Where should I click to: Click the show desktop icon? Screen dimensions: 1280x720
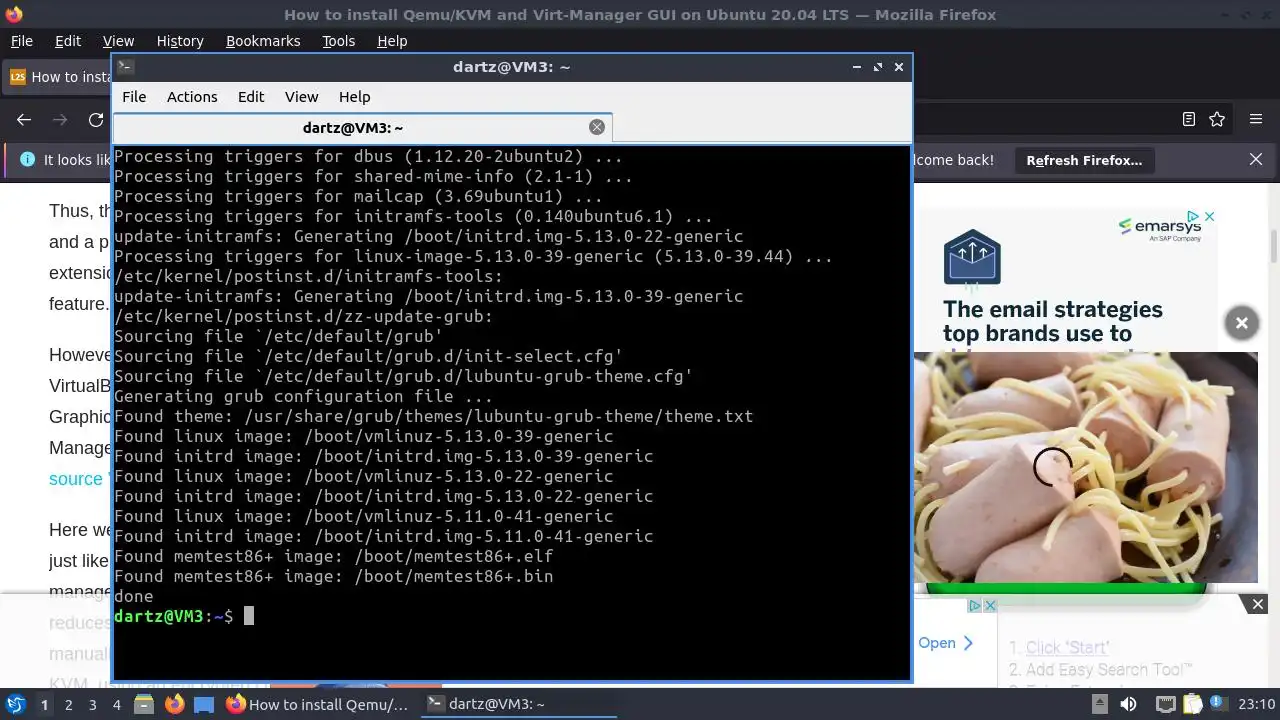pyautogui.click(x=204, y=704)
